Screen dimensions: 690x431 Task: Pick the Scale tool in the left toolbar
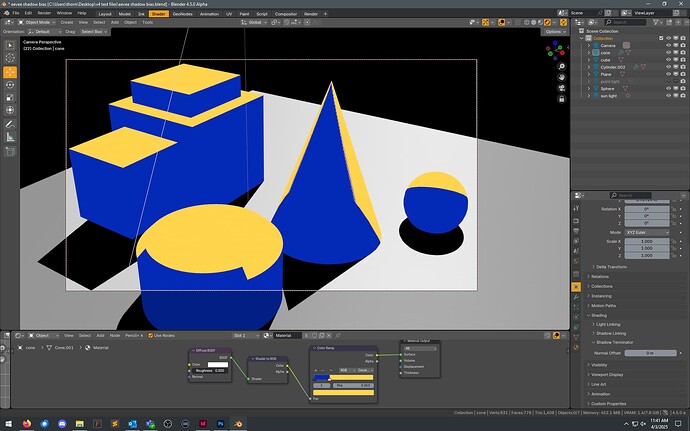coord(10,97)
